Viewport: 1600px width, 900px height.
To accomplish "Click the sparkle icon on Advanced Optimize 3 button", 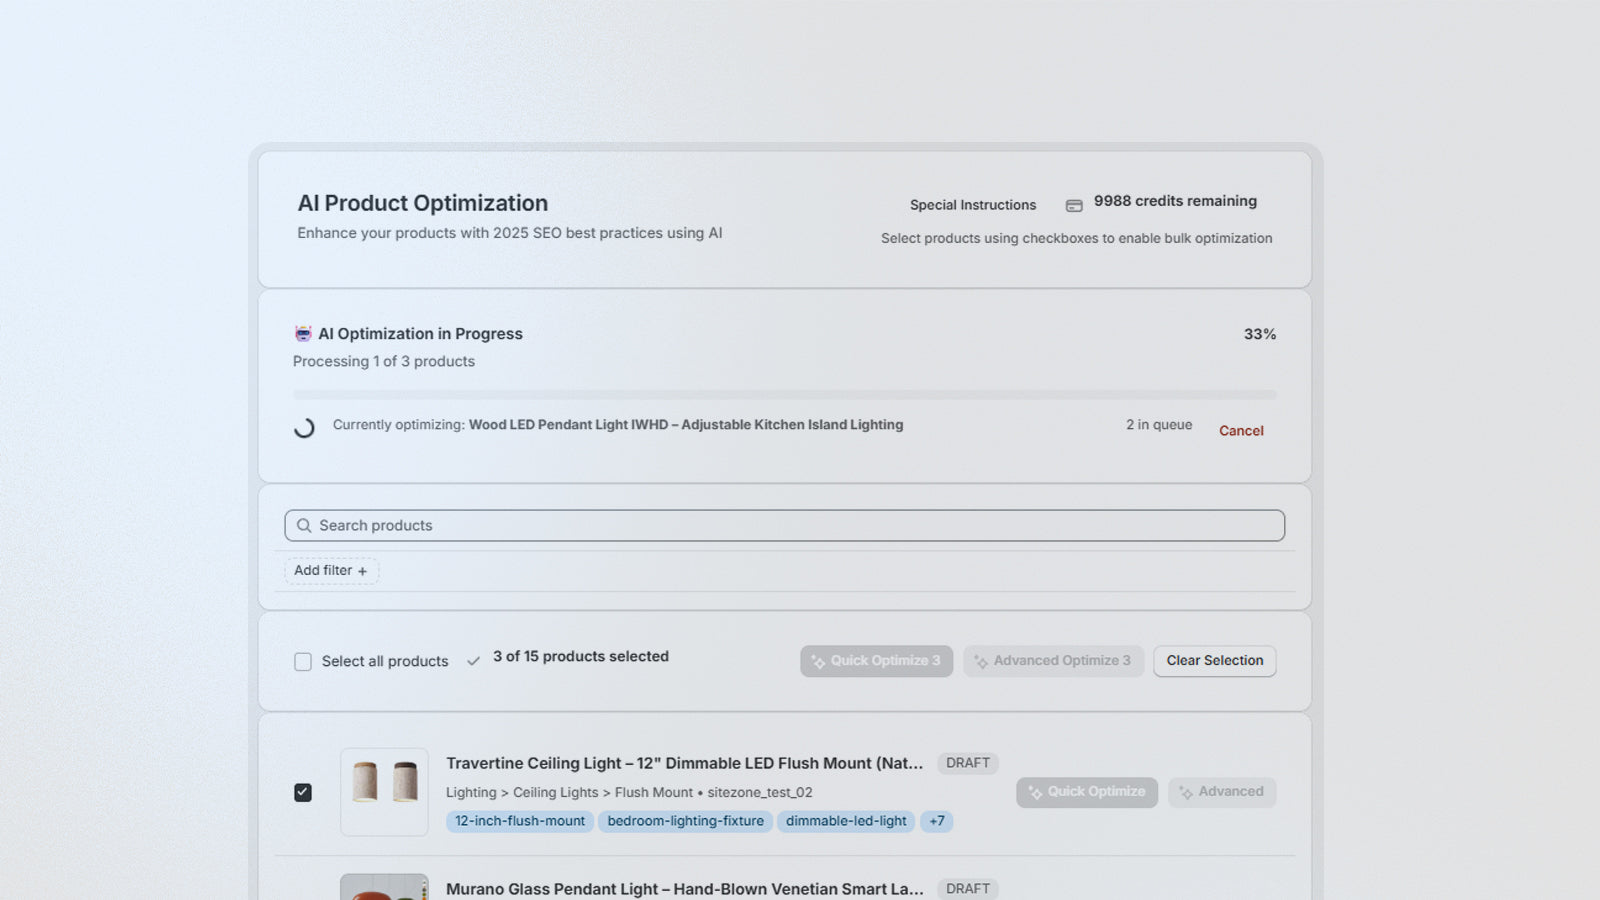I will (x=983, y=660).
